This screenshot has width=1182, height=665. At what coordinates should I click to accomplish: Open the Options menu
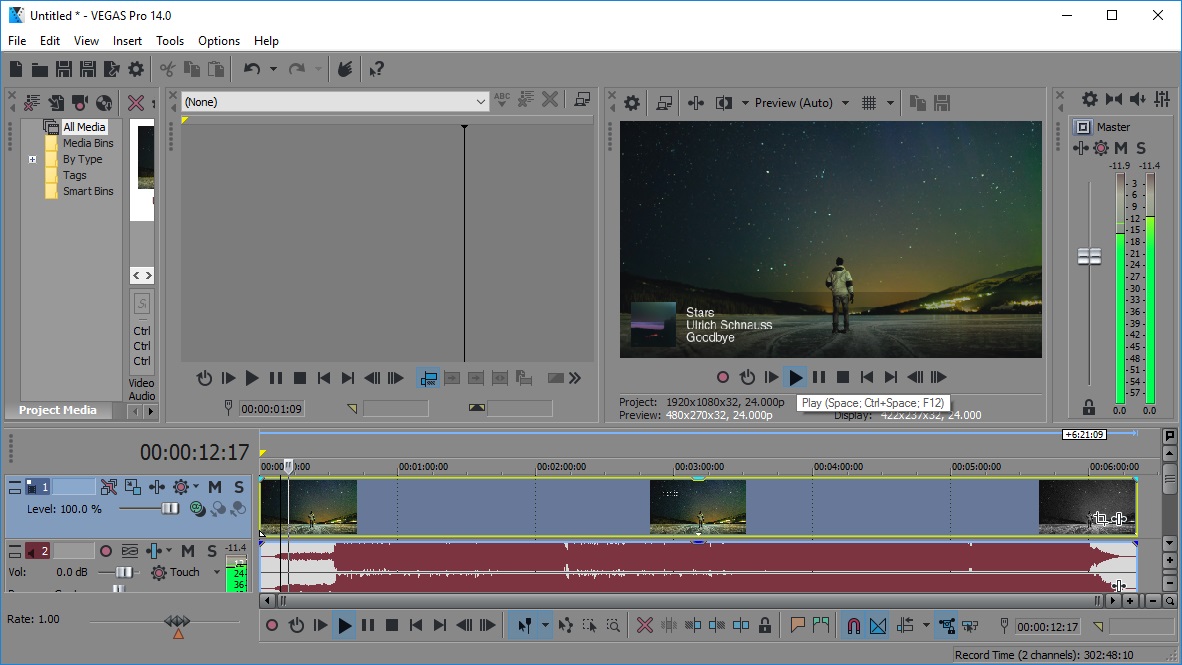(219, 41)
